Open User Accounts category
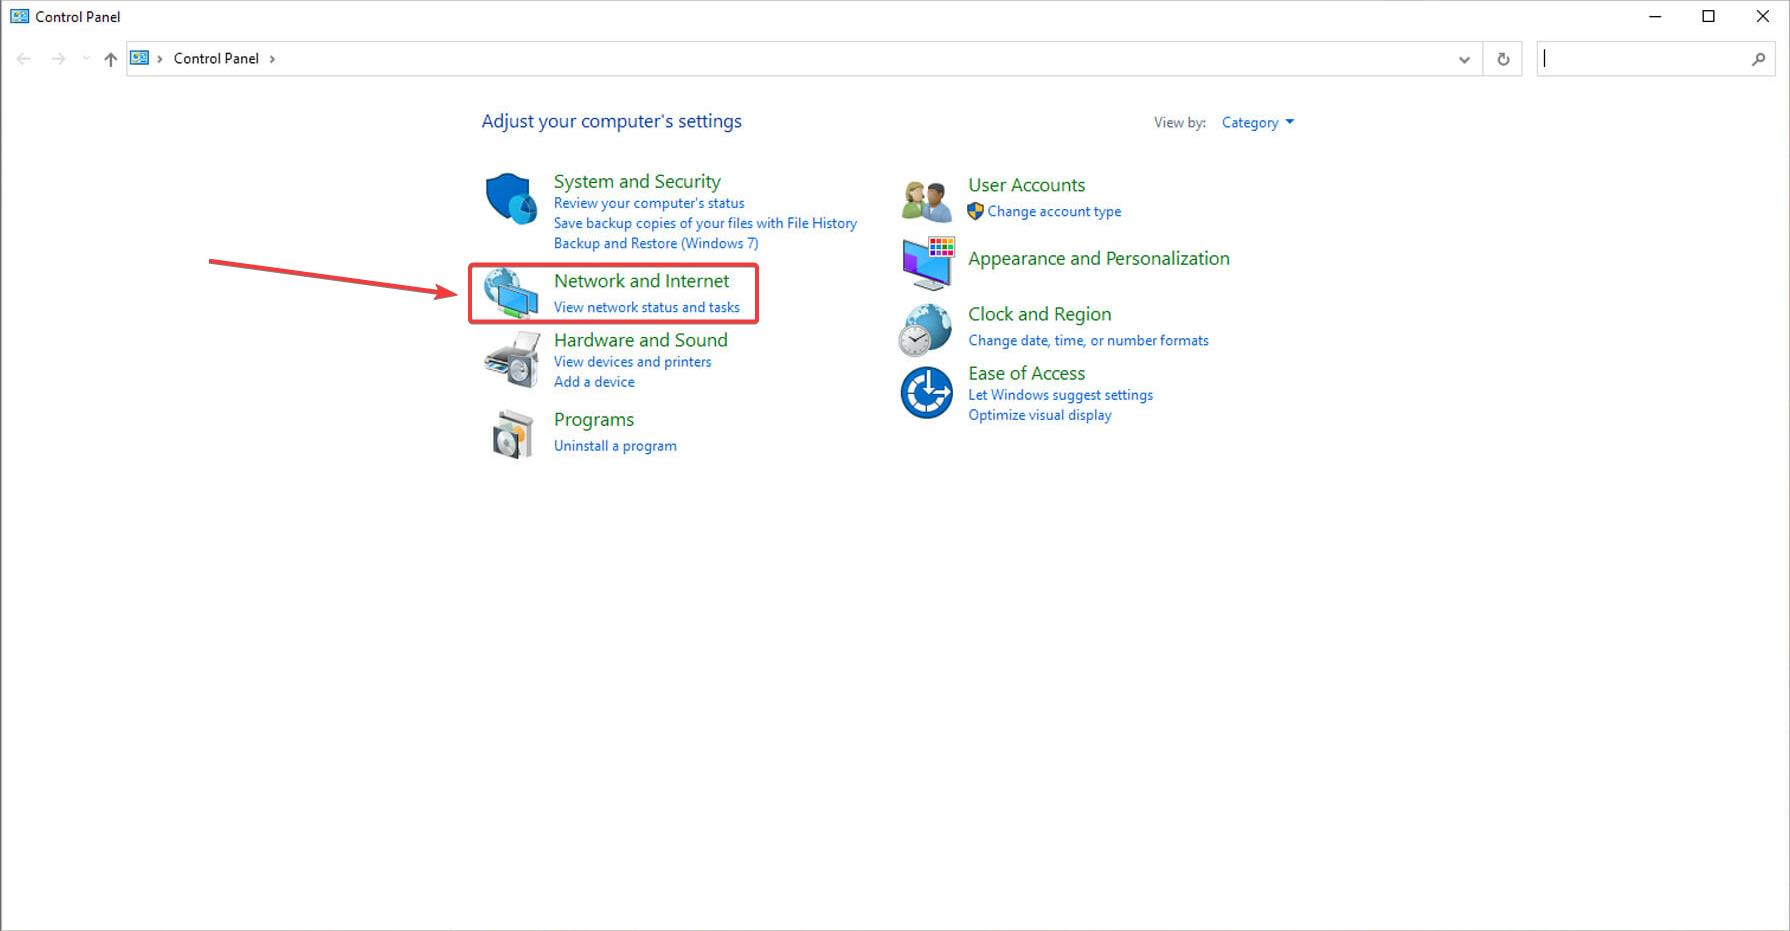The height and width of the screenshot is (931, 1790). (1026, 185)
